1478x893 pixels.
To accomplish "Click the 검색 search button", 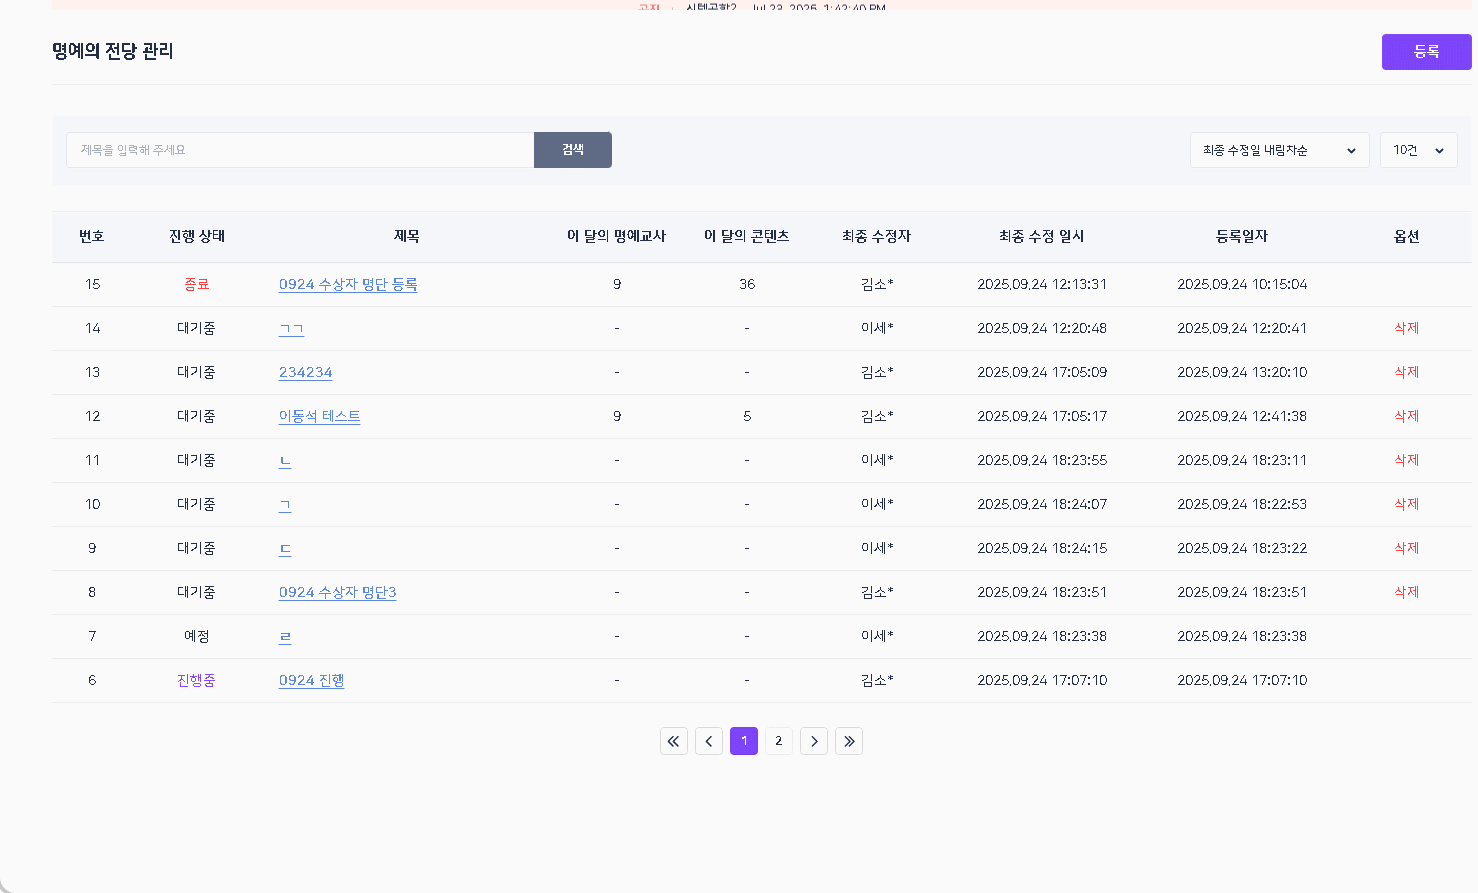I will 573,150.
